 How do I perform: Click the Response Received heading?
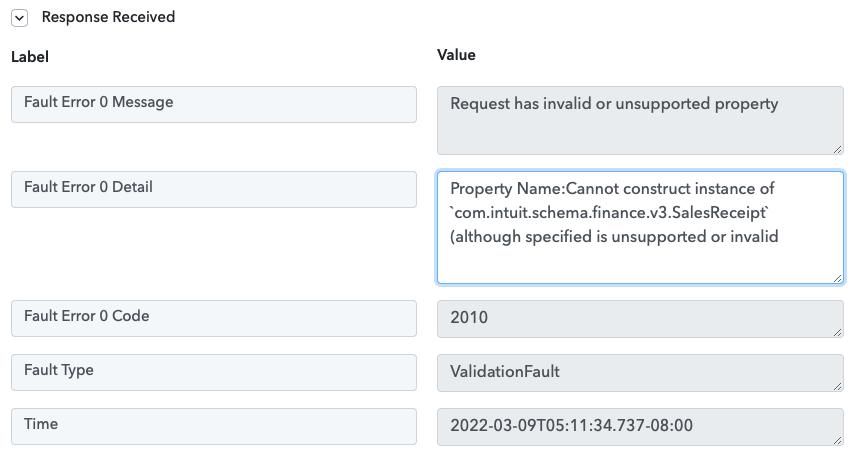pyautogui.click(x=108, y=17)
